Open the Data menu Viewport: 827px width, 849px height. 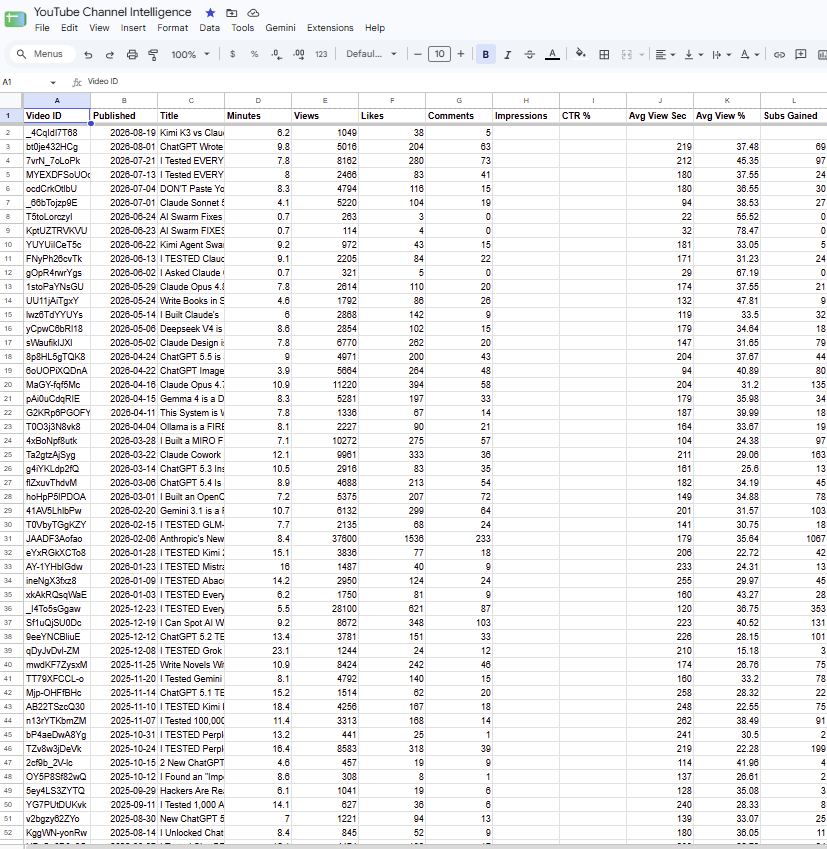coord(209,28)
